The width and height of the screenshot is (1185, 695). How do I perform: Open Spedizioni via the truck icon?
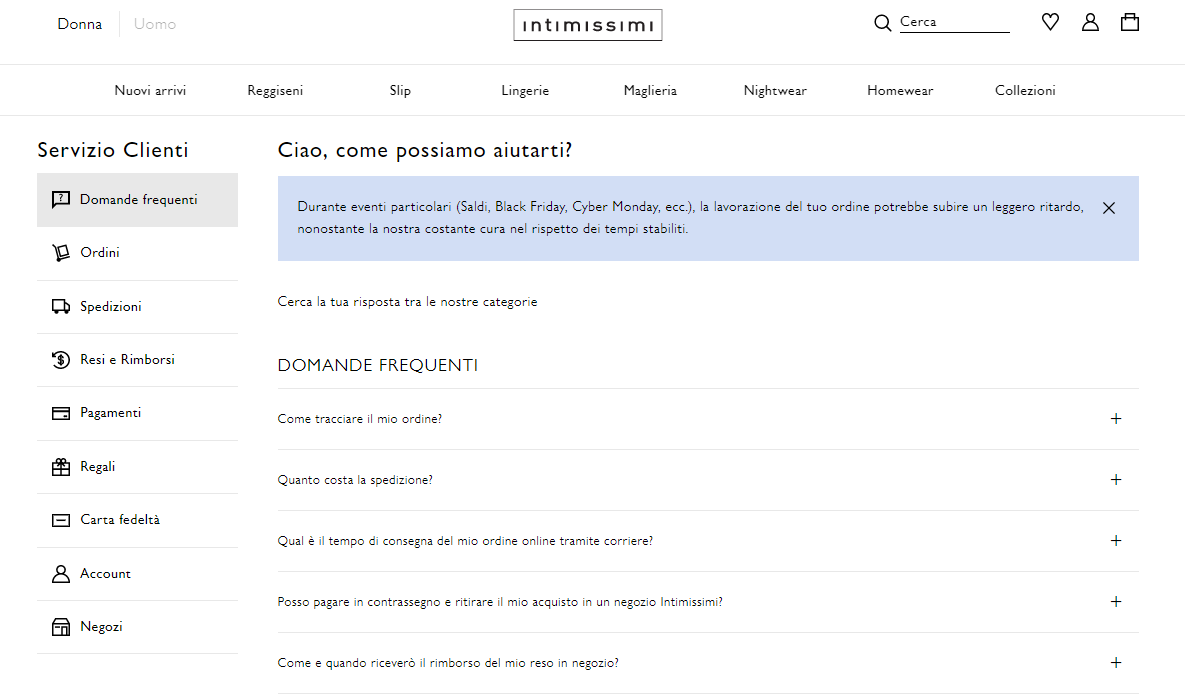[x=60, y=306]
